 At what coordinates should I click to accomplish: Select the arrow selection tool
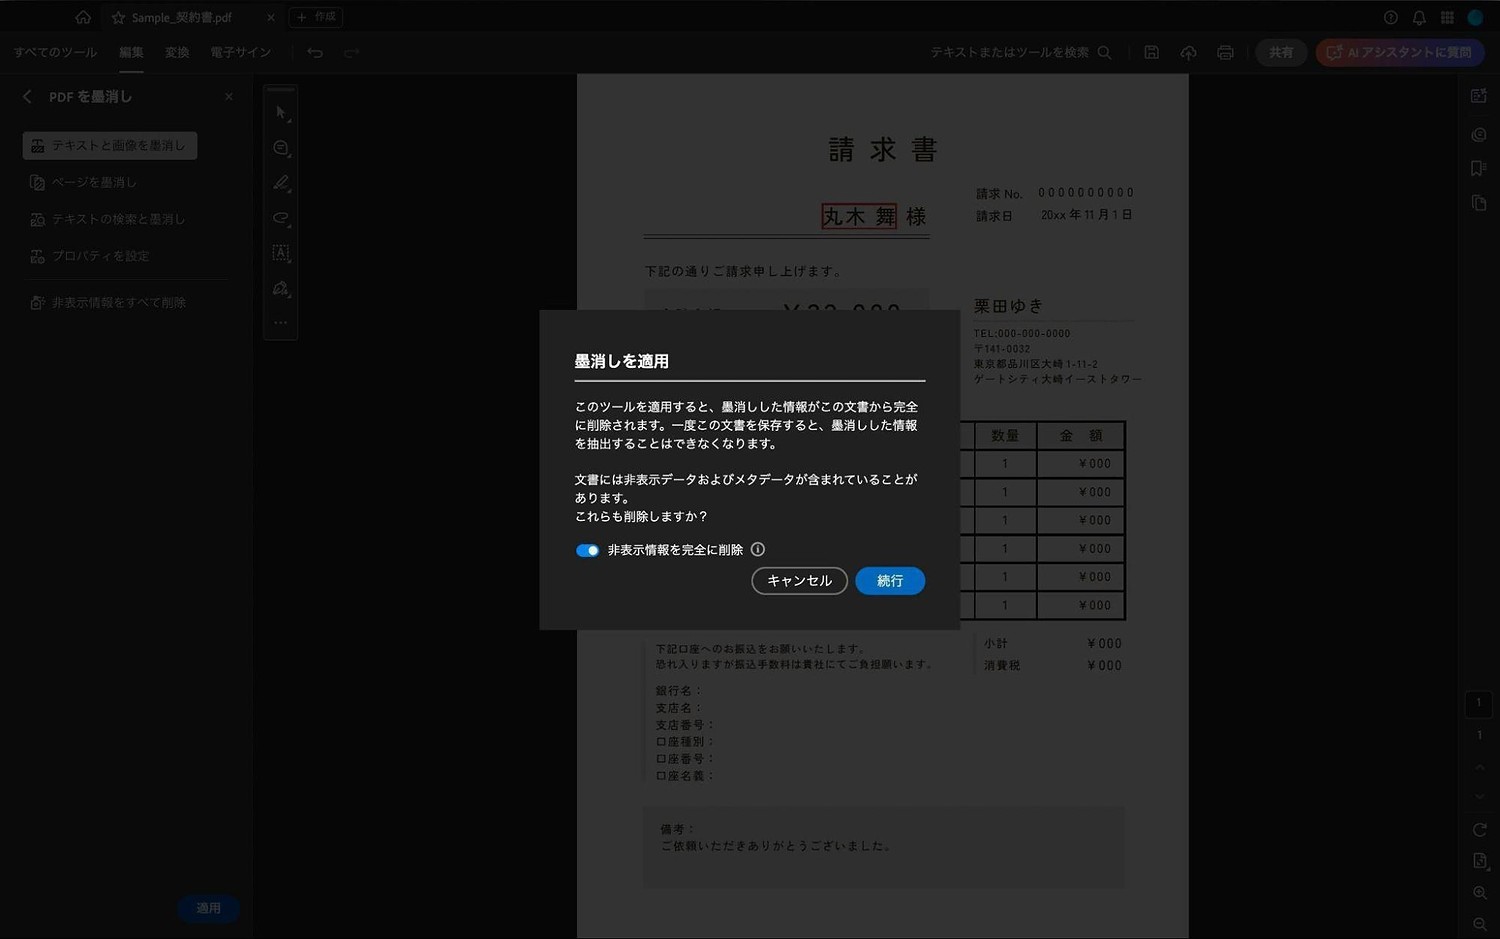[x=280, y=112]
